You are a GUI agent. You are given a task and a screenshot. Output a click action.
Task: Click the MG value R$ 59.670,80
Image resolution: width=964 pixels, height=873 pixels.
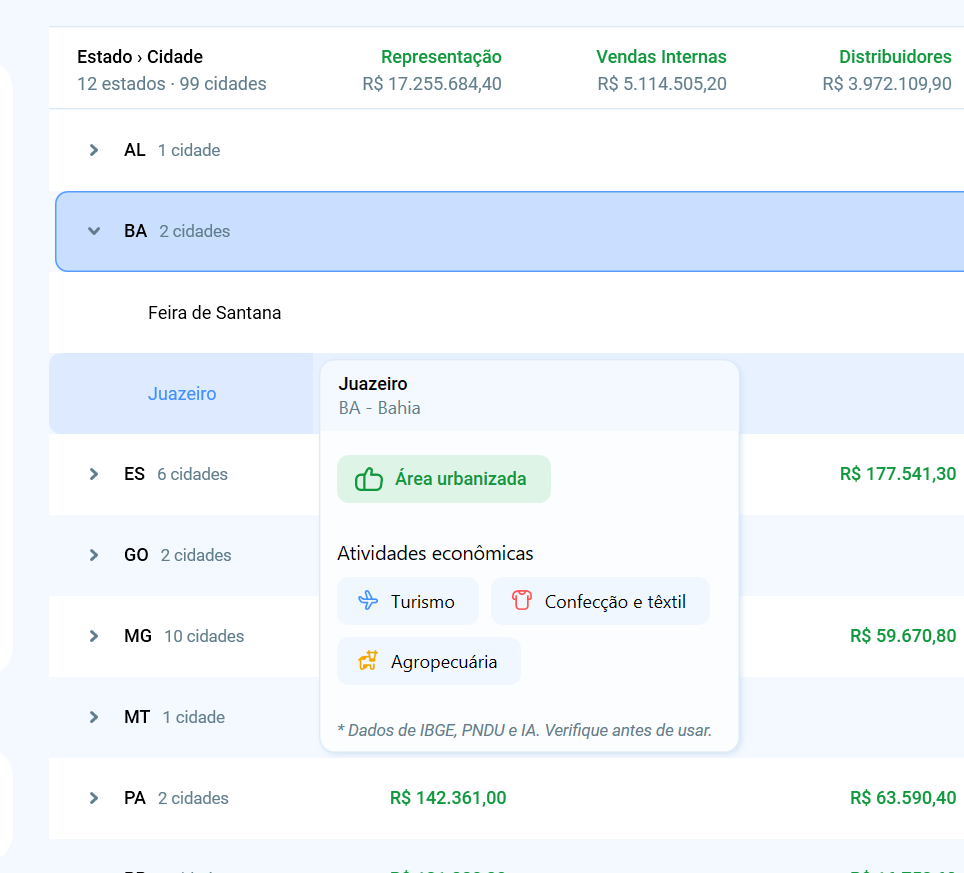pos(903,636)
